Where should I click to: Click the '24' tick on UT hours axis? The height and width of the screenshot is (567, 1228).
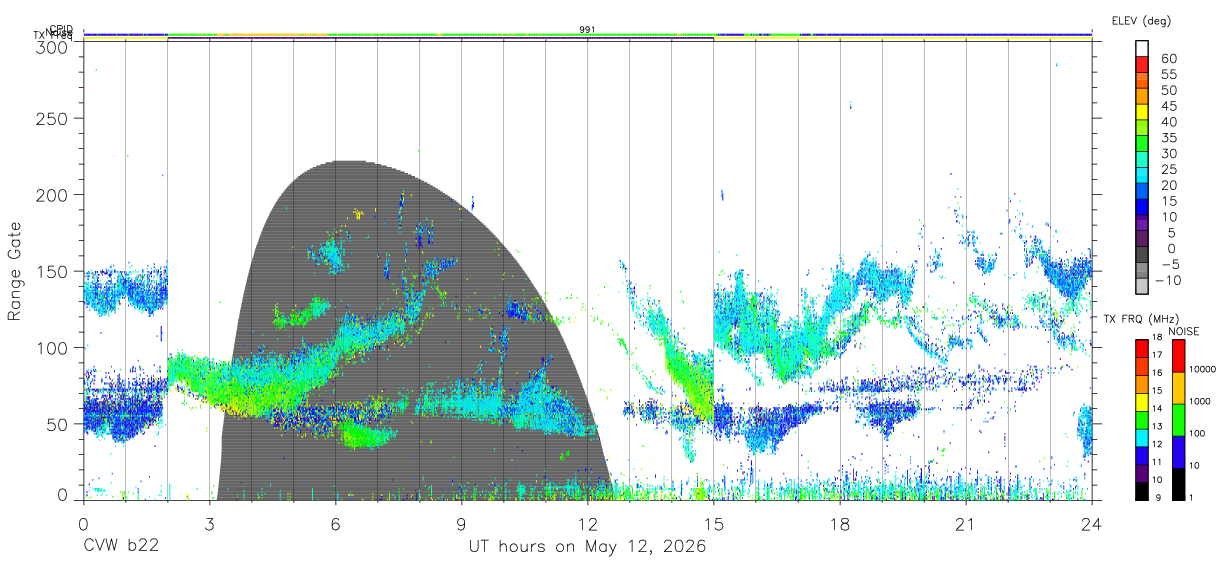tap(1092, 523)
